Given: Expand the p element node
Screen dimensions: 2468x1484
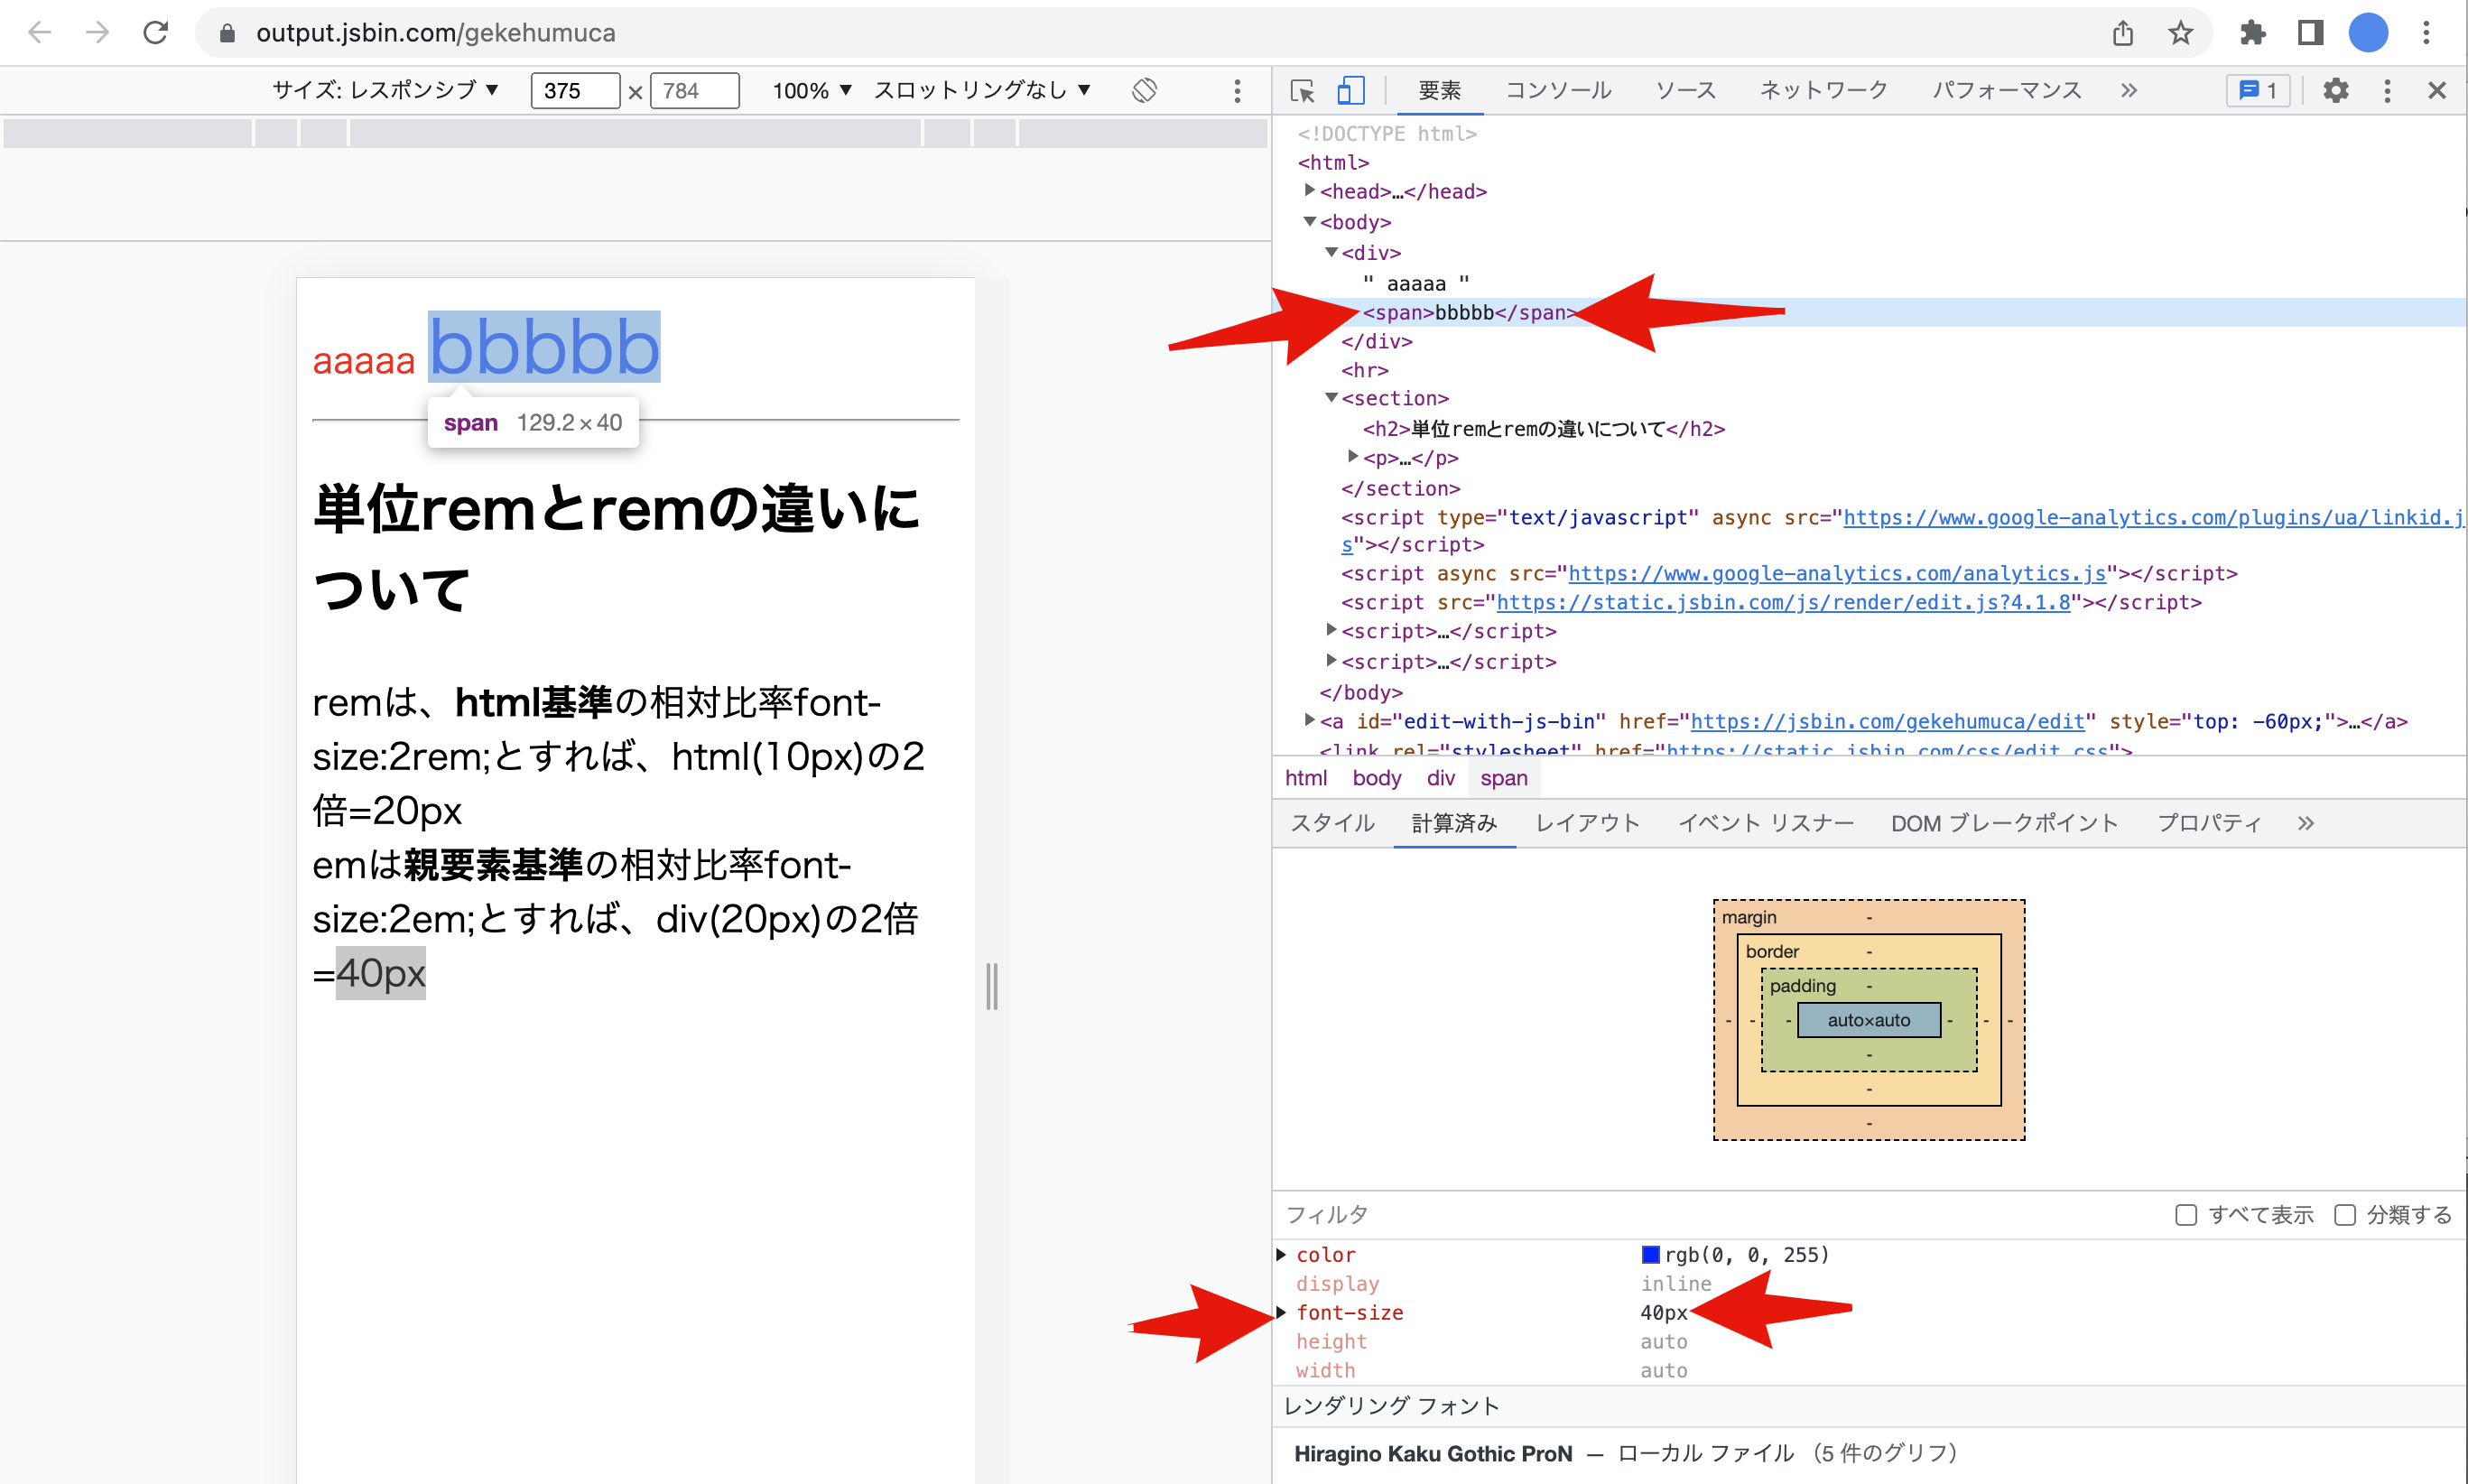Looking at the screenshot, I should (1353, 456).
